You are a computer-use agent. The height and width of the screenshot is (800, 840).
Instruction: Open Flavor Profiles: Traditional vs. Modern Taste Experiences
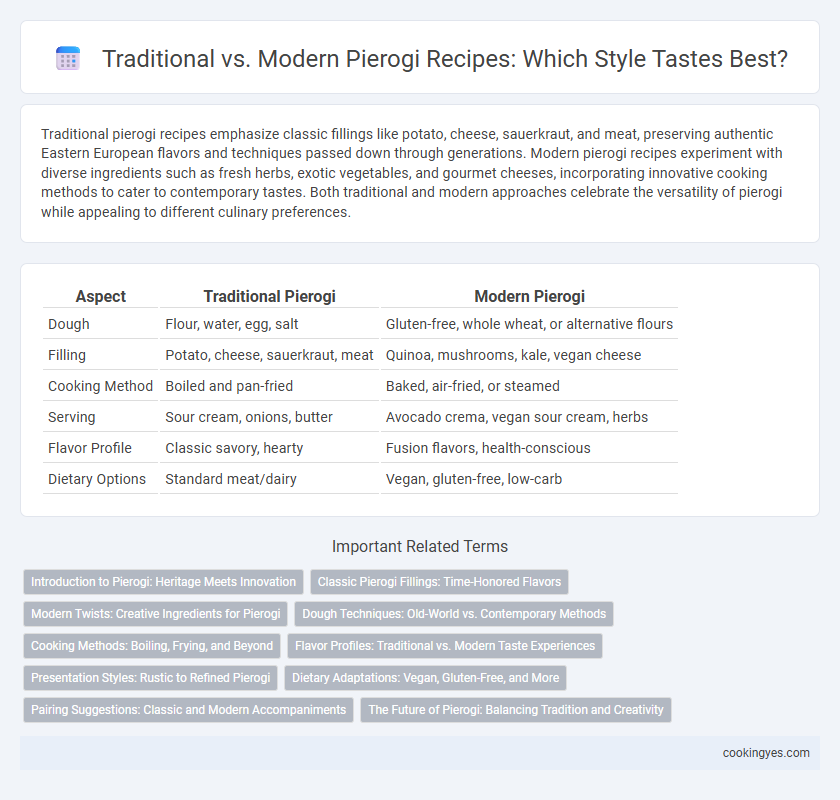click(x=445, y=646)
